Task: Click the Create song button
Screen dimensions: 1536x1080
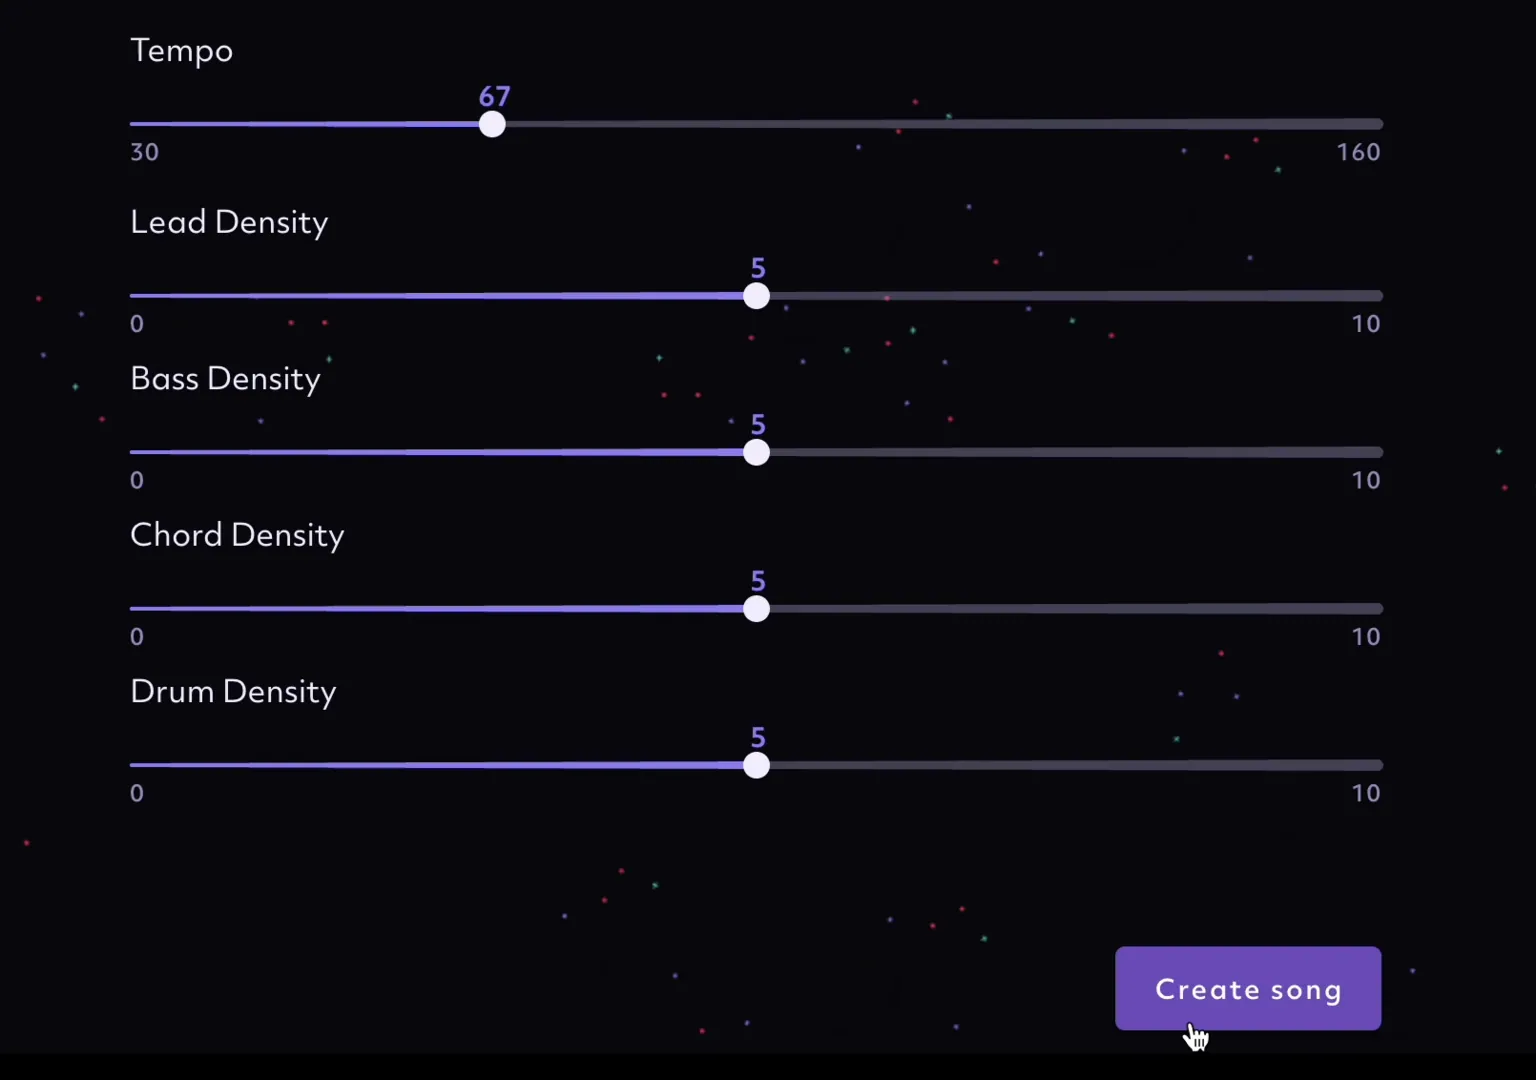Action: tap(1248, 988)
